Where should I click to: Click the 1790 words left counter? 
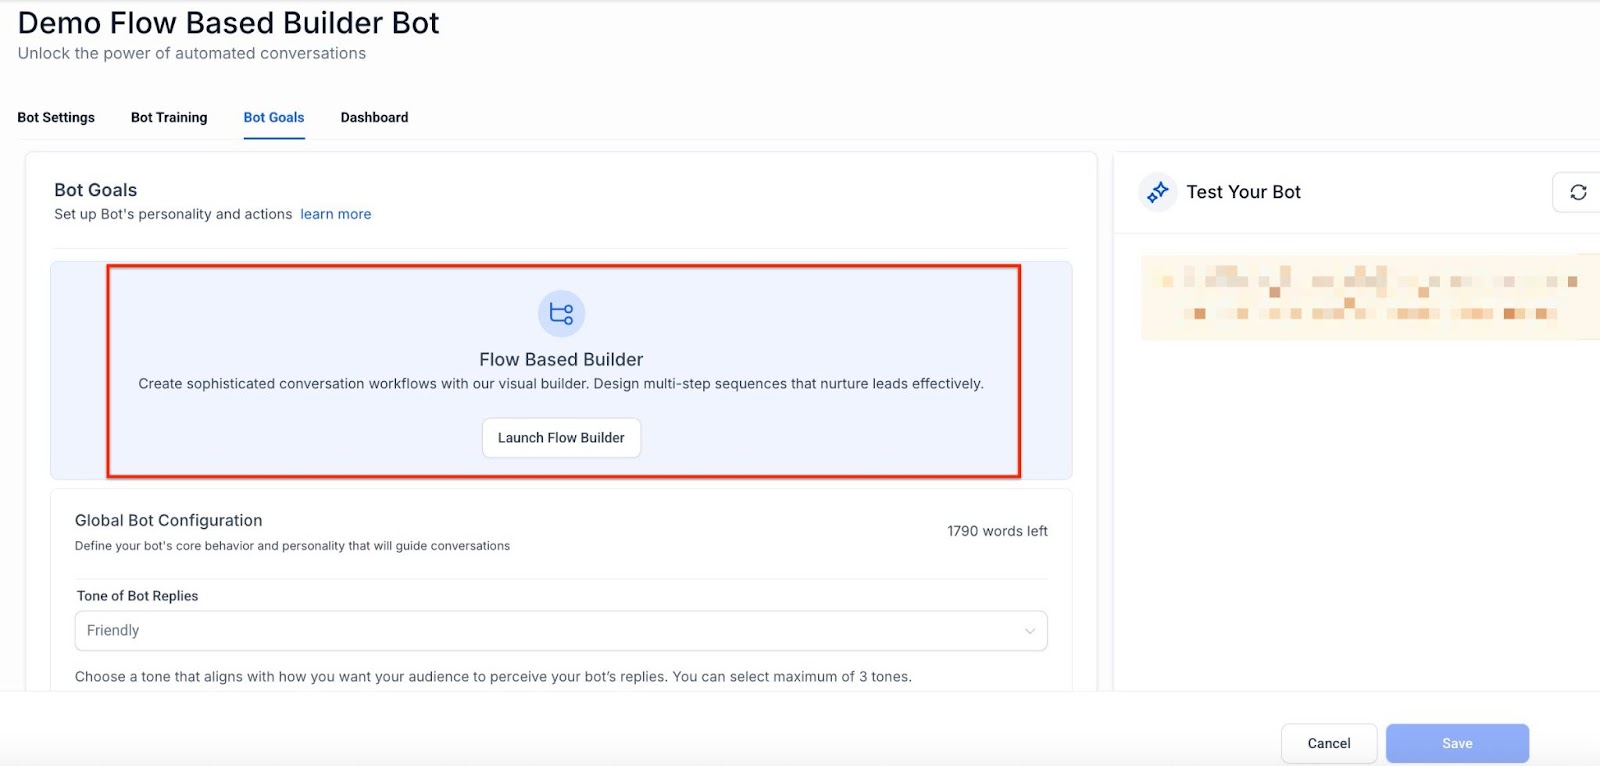(997, 531)
